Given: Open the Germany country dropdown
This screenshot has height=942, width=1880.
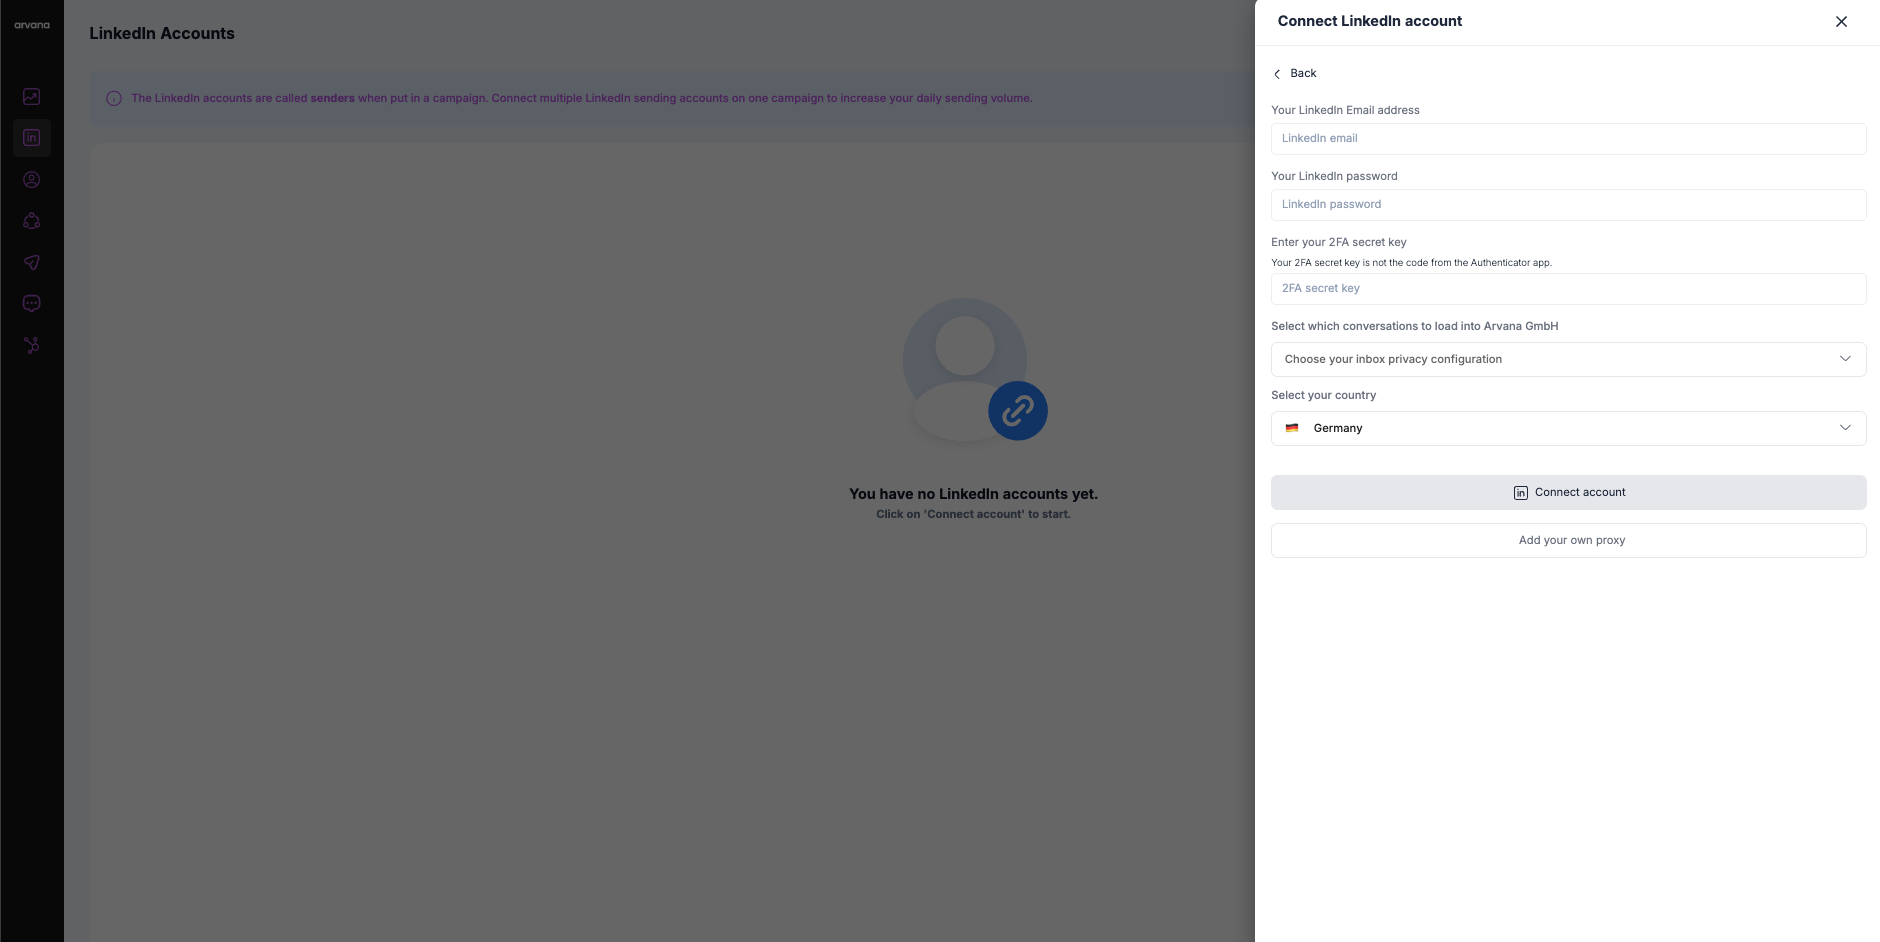Looking at the screenshot, I should (x=1568, y=428).
